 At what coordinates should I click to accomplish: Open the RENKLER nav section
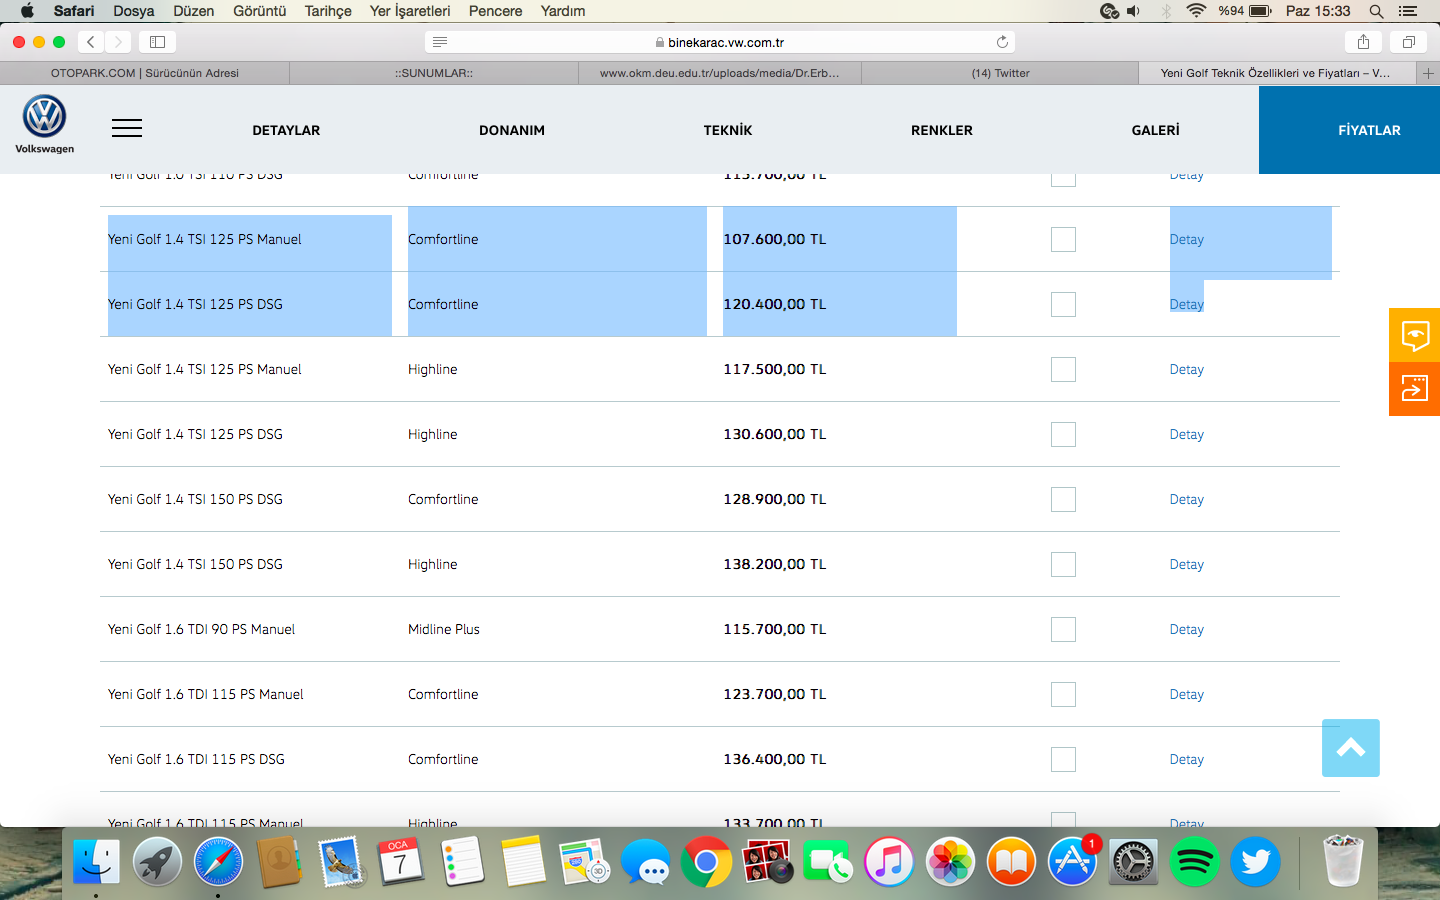click(942, 130)
